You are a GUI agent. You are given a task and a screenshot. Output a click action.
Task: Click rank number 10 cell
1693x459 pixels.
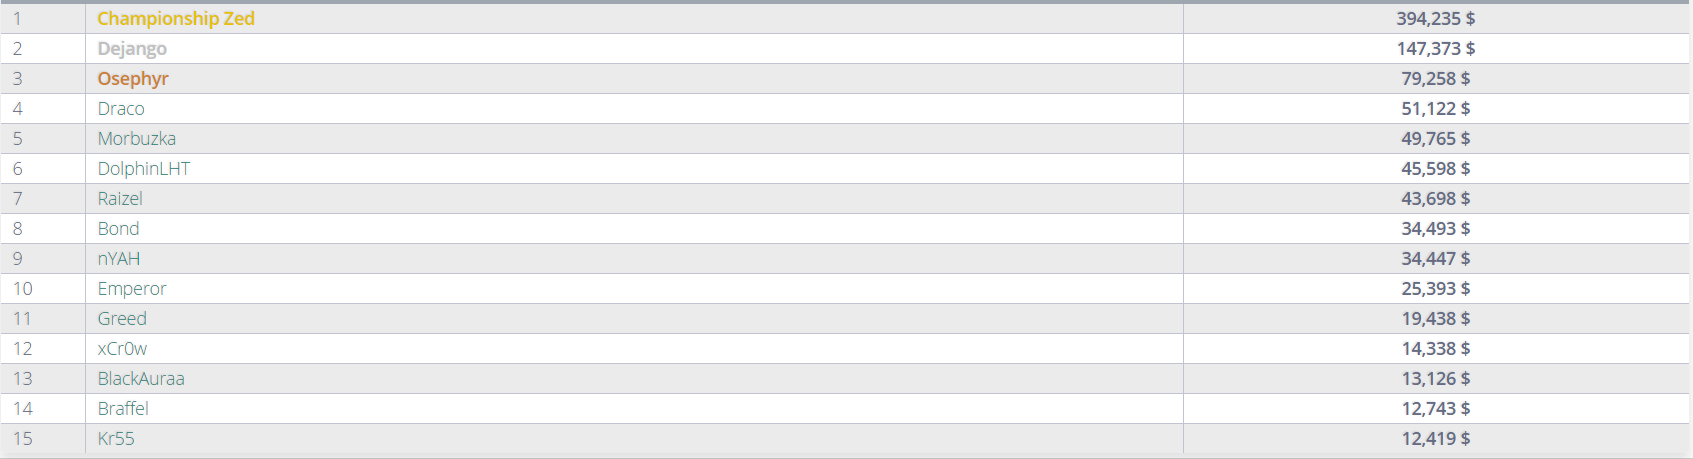click(x=23, y=289)
